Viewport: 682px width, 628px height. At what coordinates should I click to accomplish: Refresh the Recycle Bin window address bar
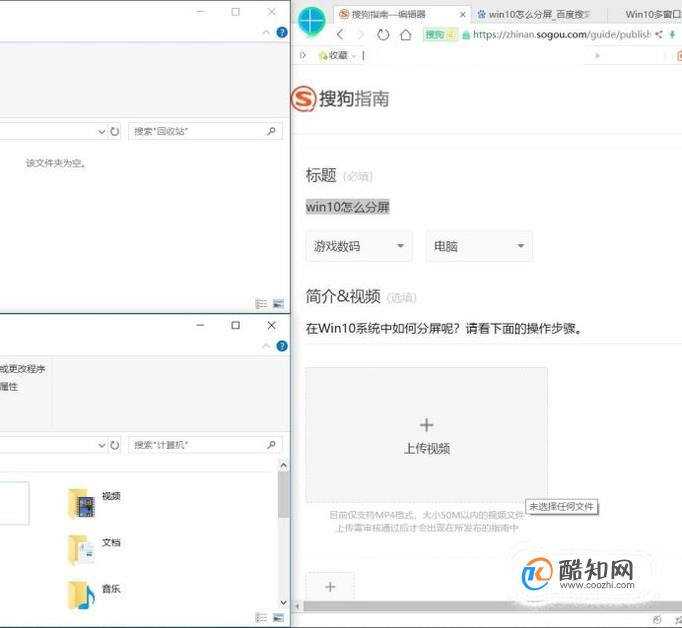tap(114, 131)
